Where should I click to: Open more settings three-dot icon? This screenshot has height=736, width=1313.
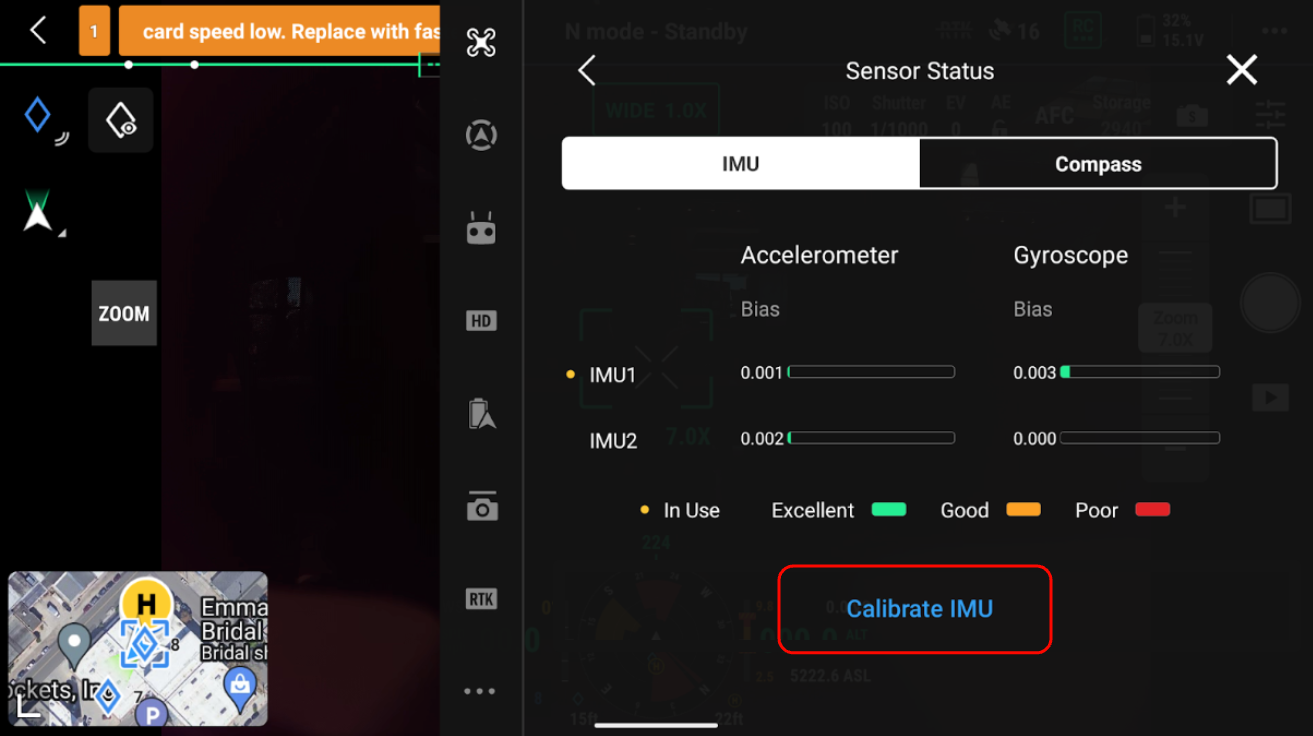pyautogui.click(x=481, y=691)
